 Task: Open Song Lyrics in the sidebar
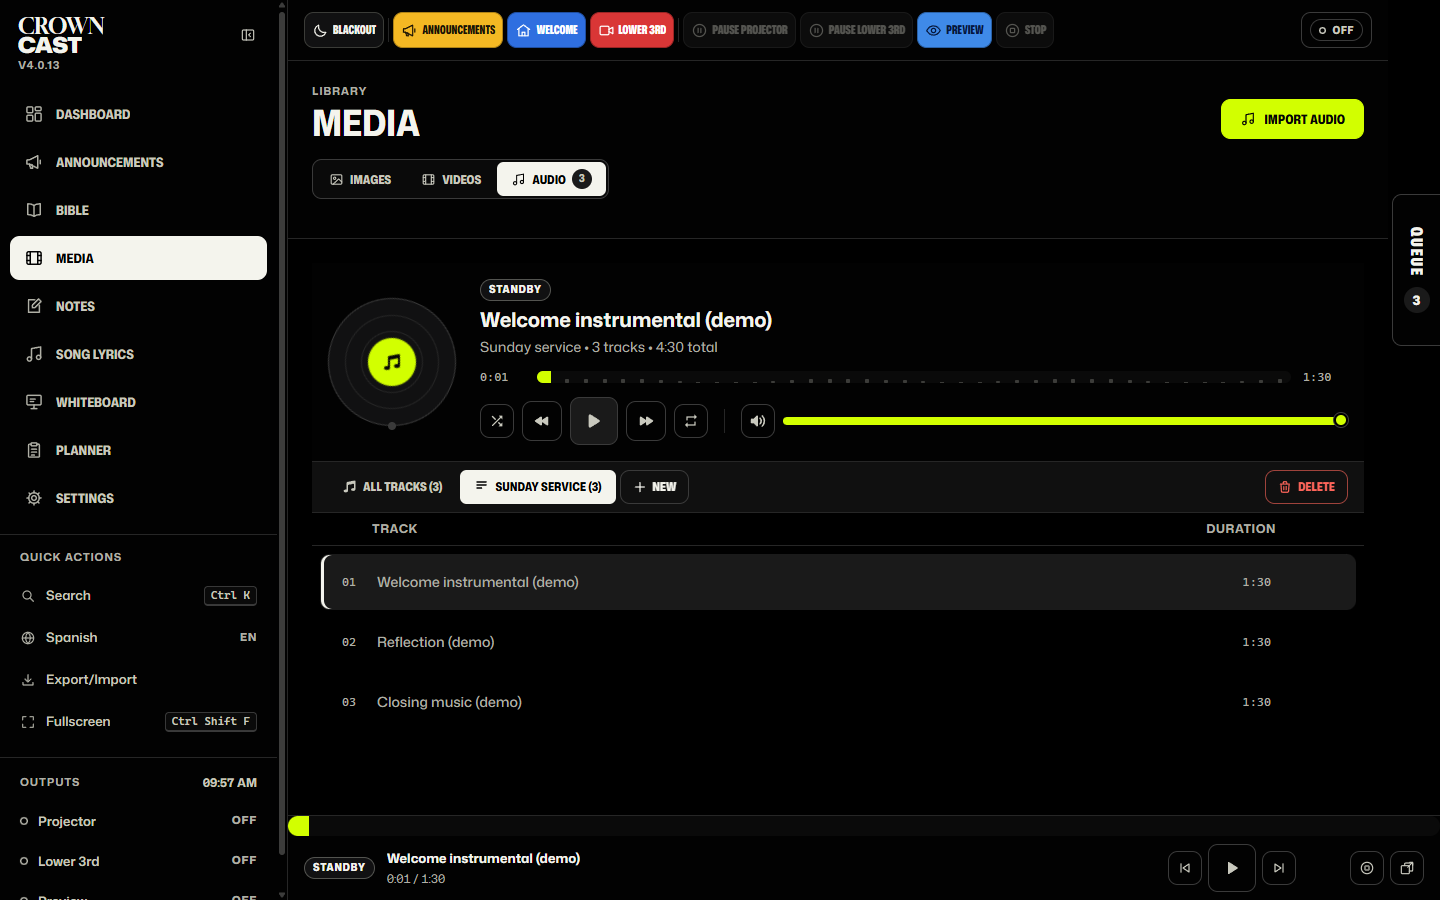point(138,354)
